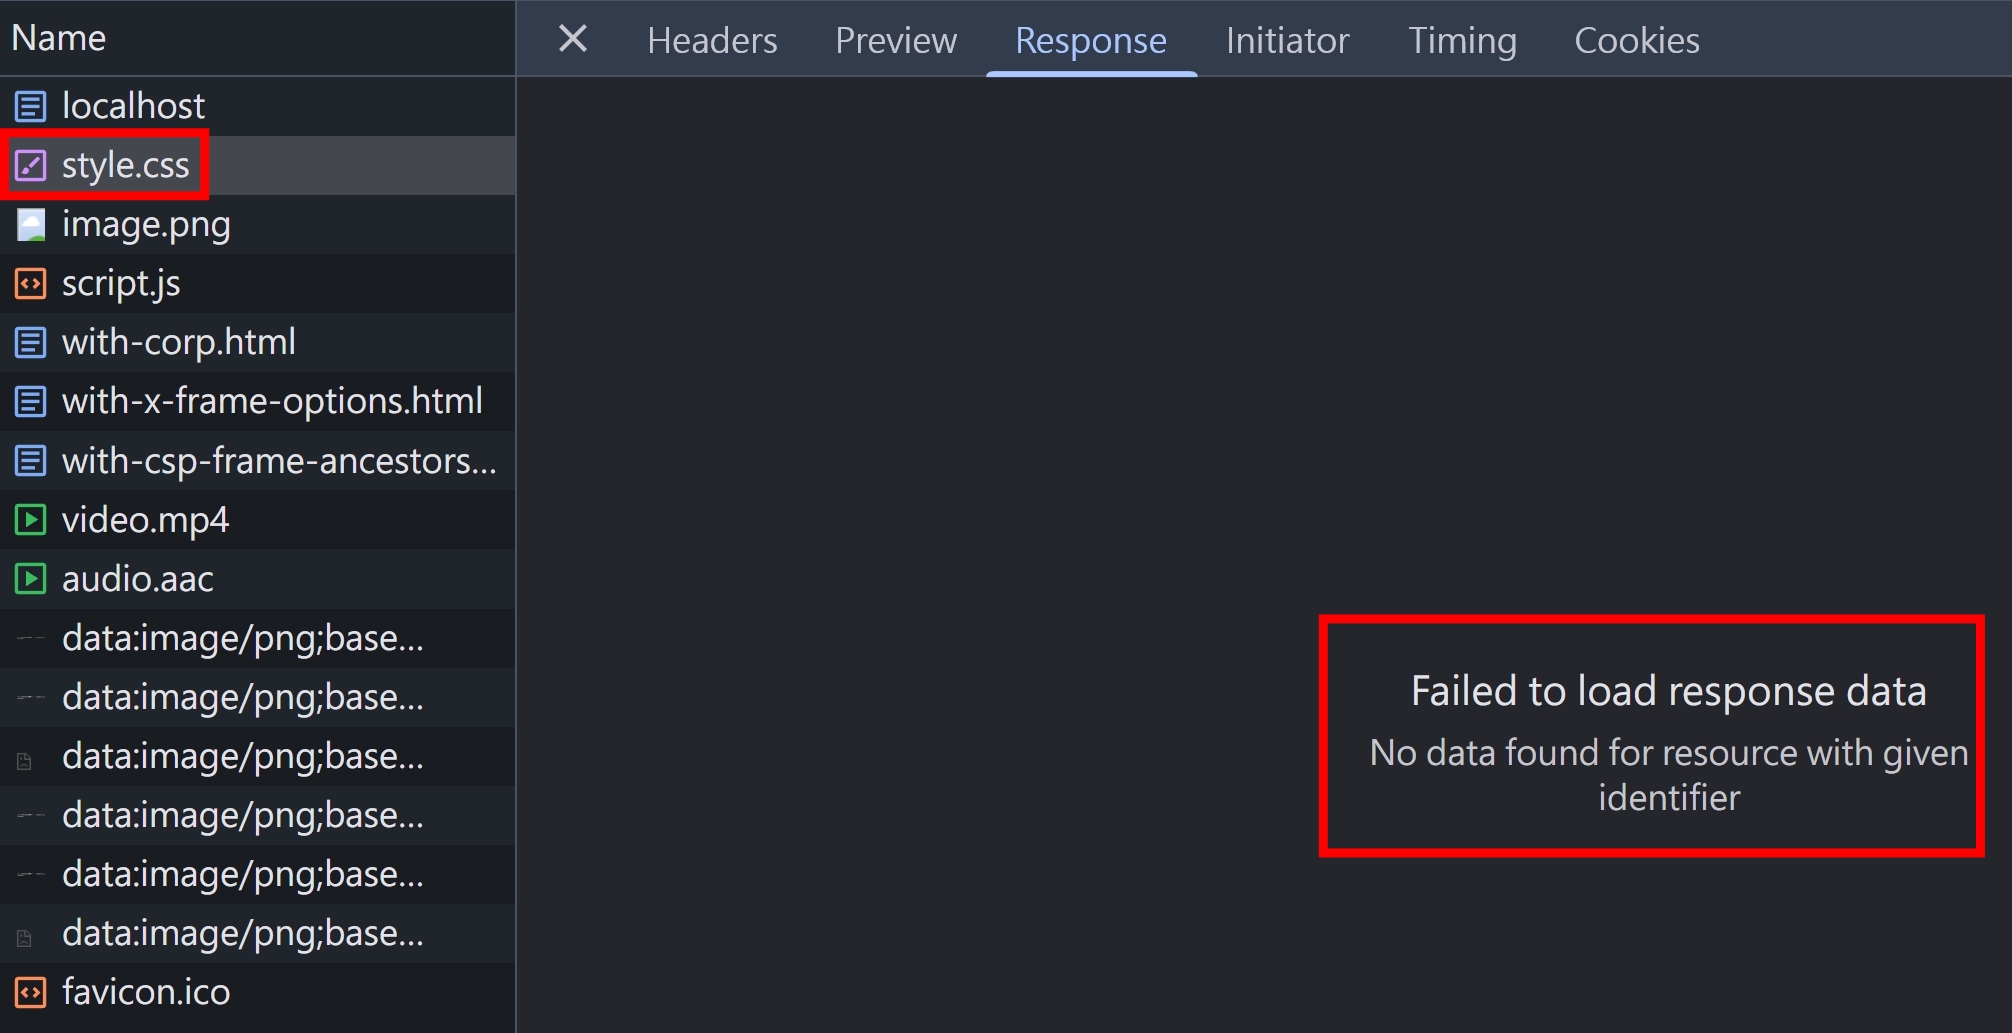This screenshot has width=2012, height=1033.
Task: Switch to the Timing tab
Action: 1463,40
